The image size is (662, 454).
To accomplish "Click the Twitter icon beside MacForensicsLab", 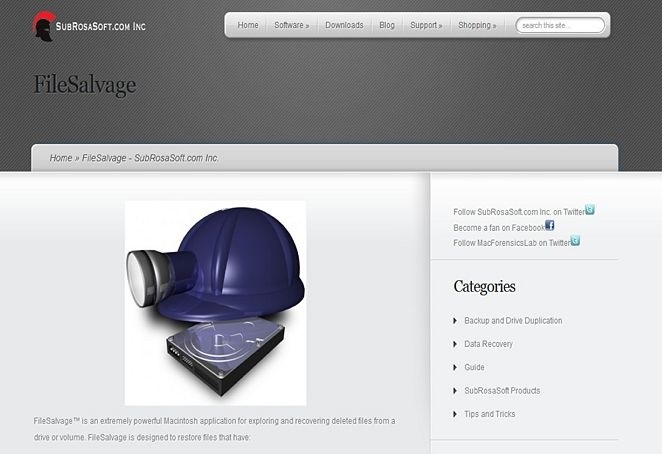I will (575, 240).
